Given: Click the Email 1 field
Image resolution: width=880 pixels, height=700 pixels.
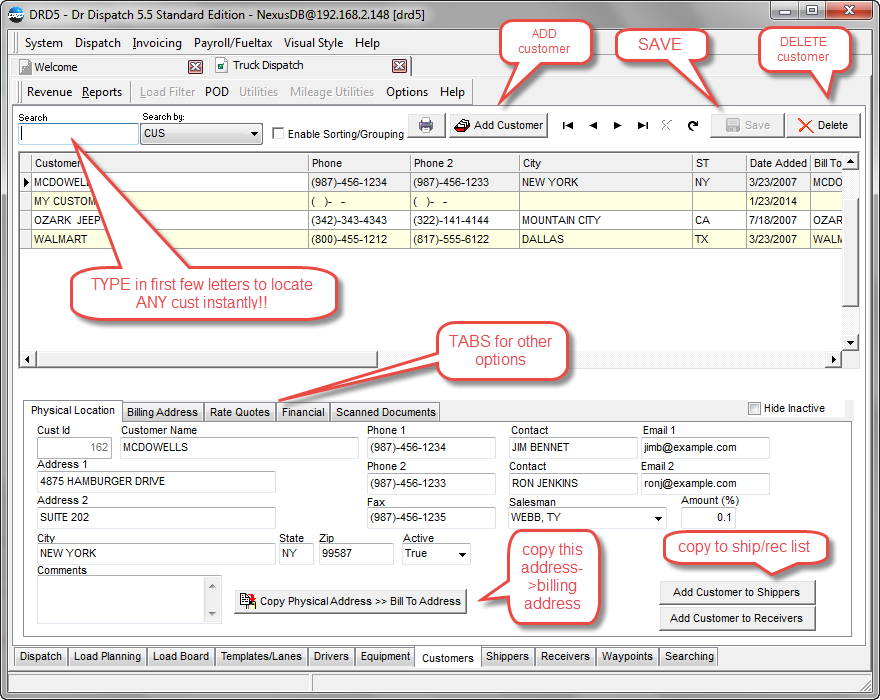Looking at the screenshot, I should 705,448.
